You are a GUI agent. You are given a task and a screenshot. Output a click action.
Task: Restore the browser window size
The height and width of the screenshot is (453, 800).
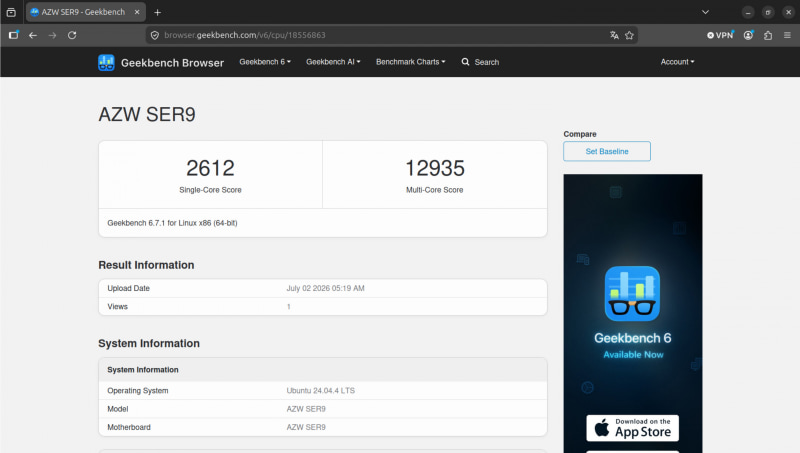click(768, 12)
